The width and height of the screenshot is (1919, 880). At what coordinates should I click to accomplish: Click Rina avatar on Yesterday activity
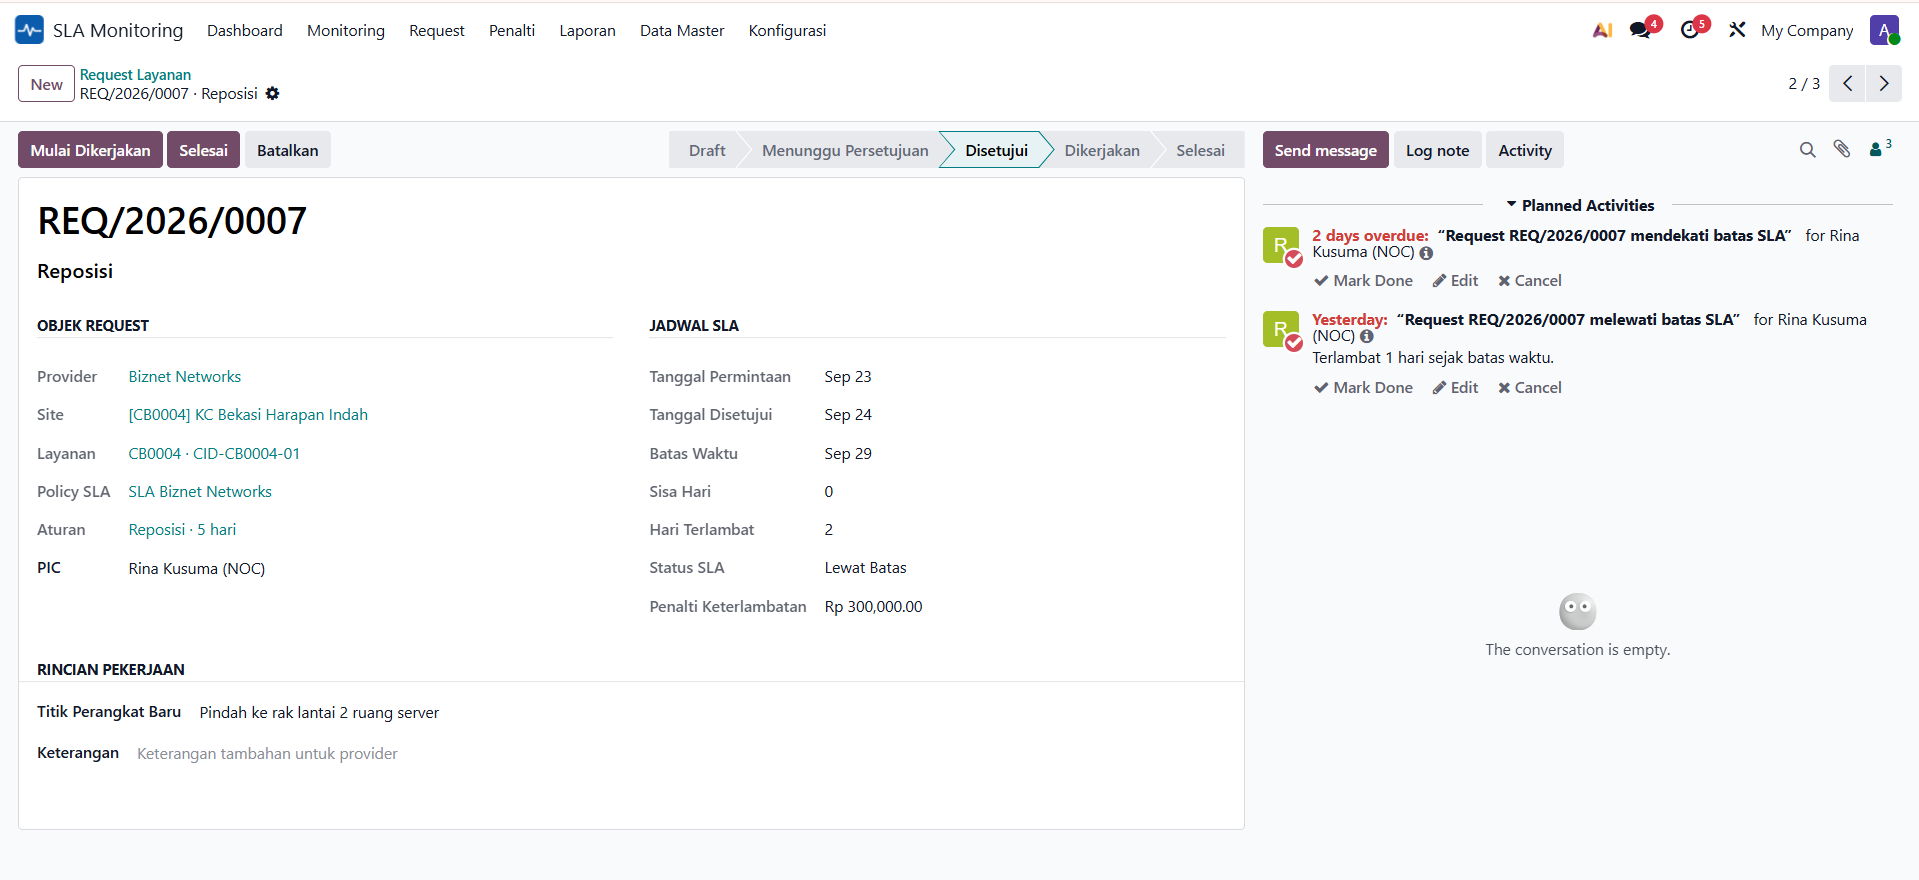point(1281,329)
